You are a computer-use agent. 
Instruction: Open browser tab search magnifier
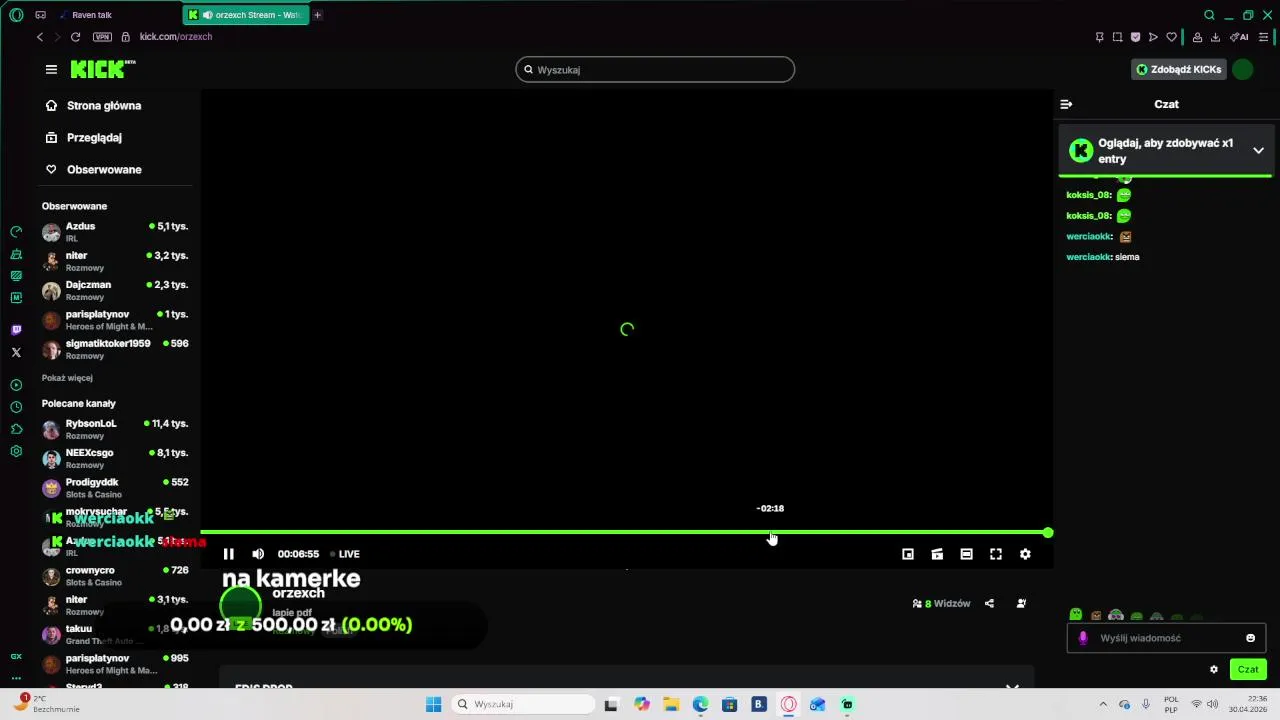click(1209, 15)
